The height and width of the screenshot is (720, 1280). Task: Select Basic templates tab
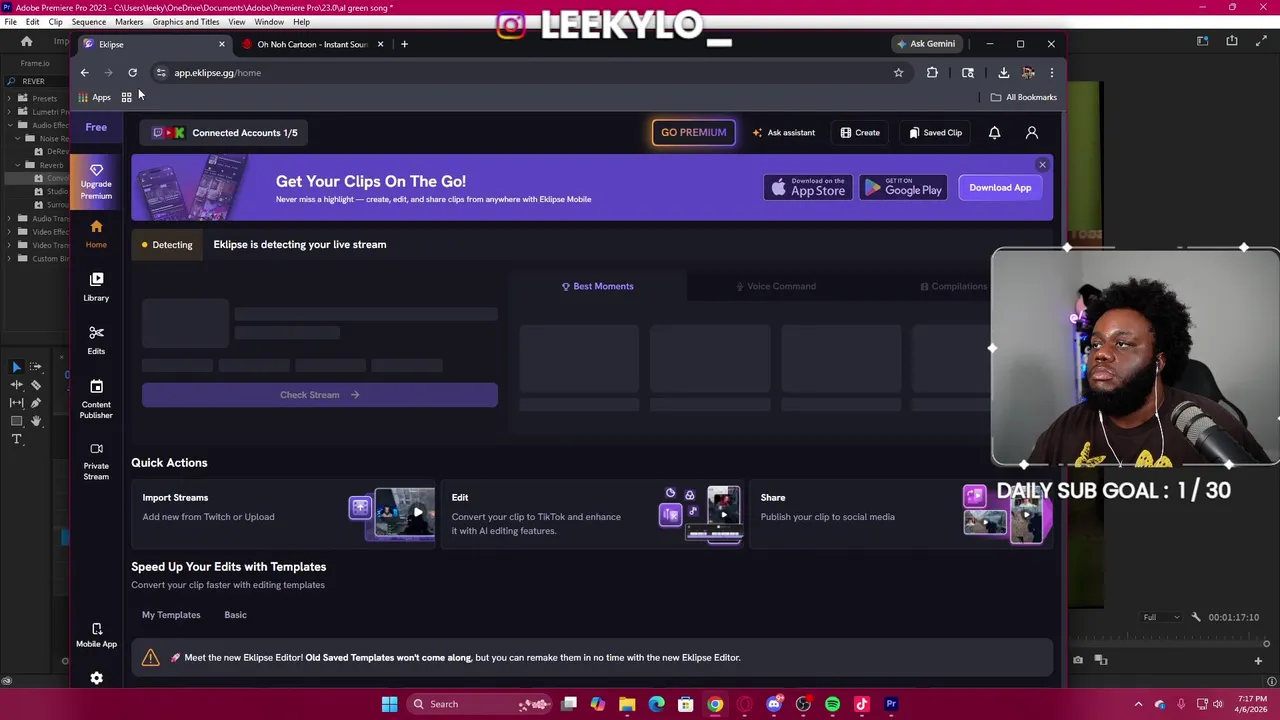click(x=235, y=615)
